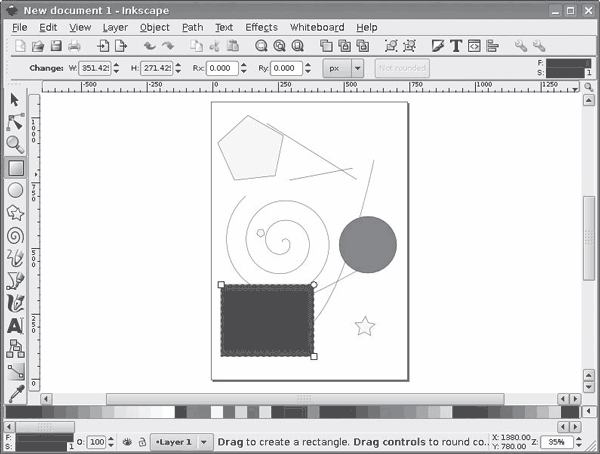Pick a gray swatch from color palette
This screenshot has height=454, width=600.
[x=120, y=412]
